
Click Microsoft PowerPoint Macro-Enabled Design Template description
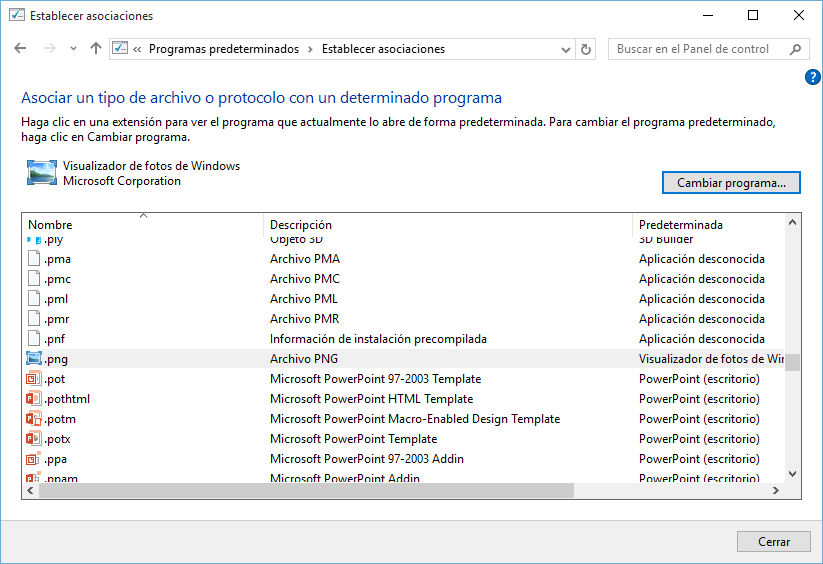415,419
